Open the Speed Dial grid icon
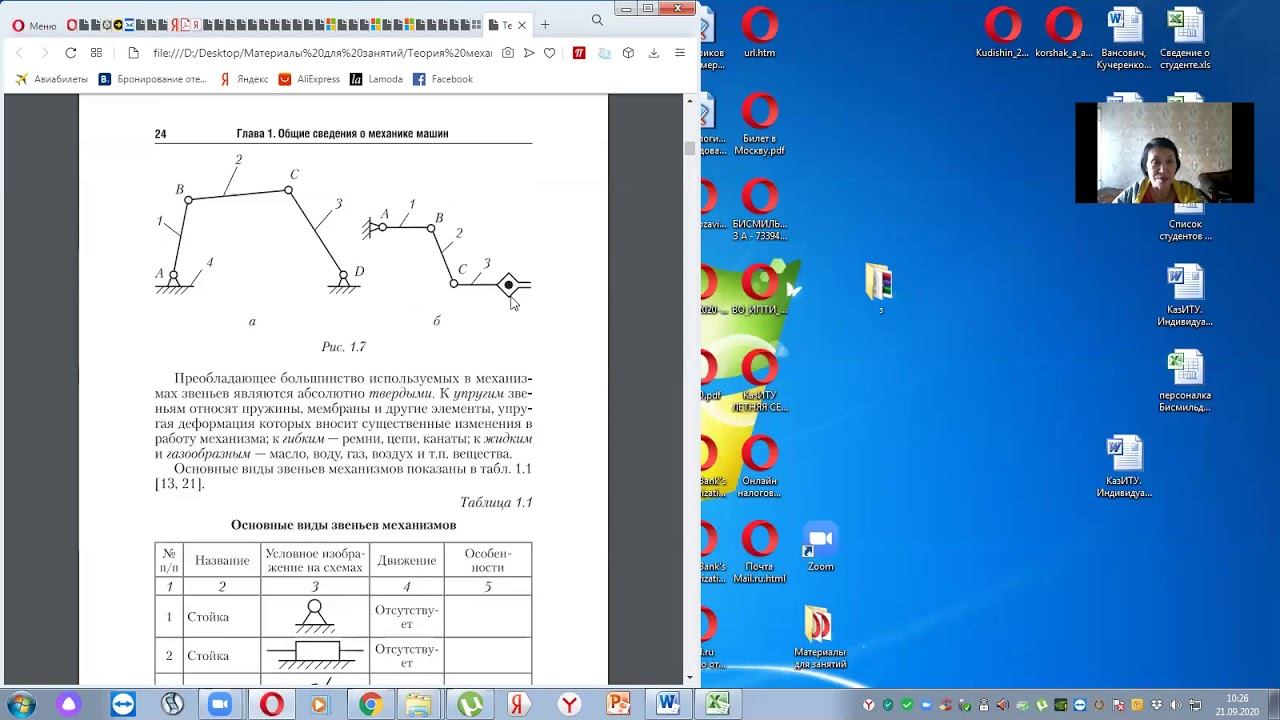Viewport: 1280px width, 720px height. [96, 53]
